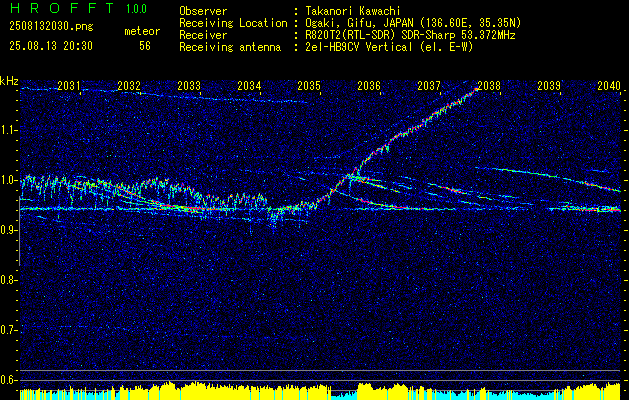
Task: Click time marker 2032
Action: click(129, 85)
